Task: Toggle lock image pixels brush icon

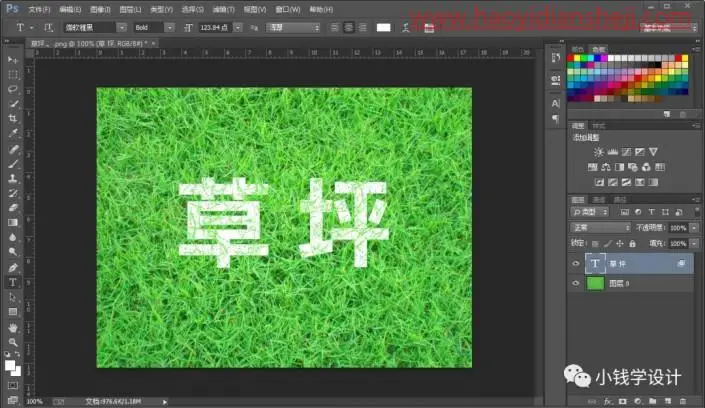Action: 607,243
